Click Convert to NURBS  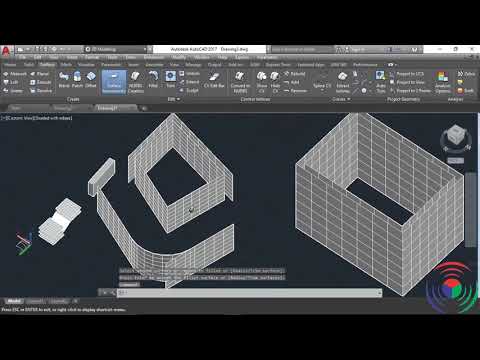tap(240, 82)
